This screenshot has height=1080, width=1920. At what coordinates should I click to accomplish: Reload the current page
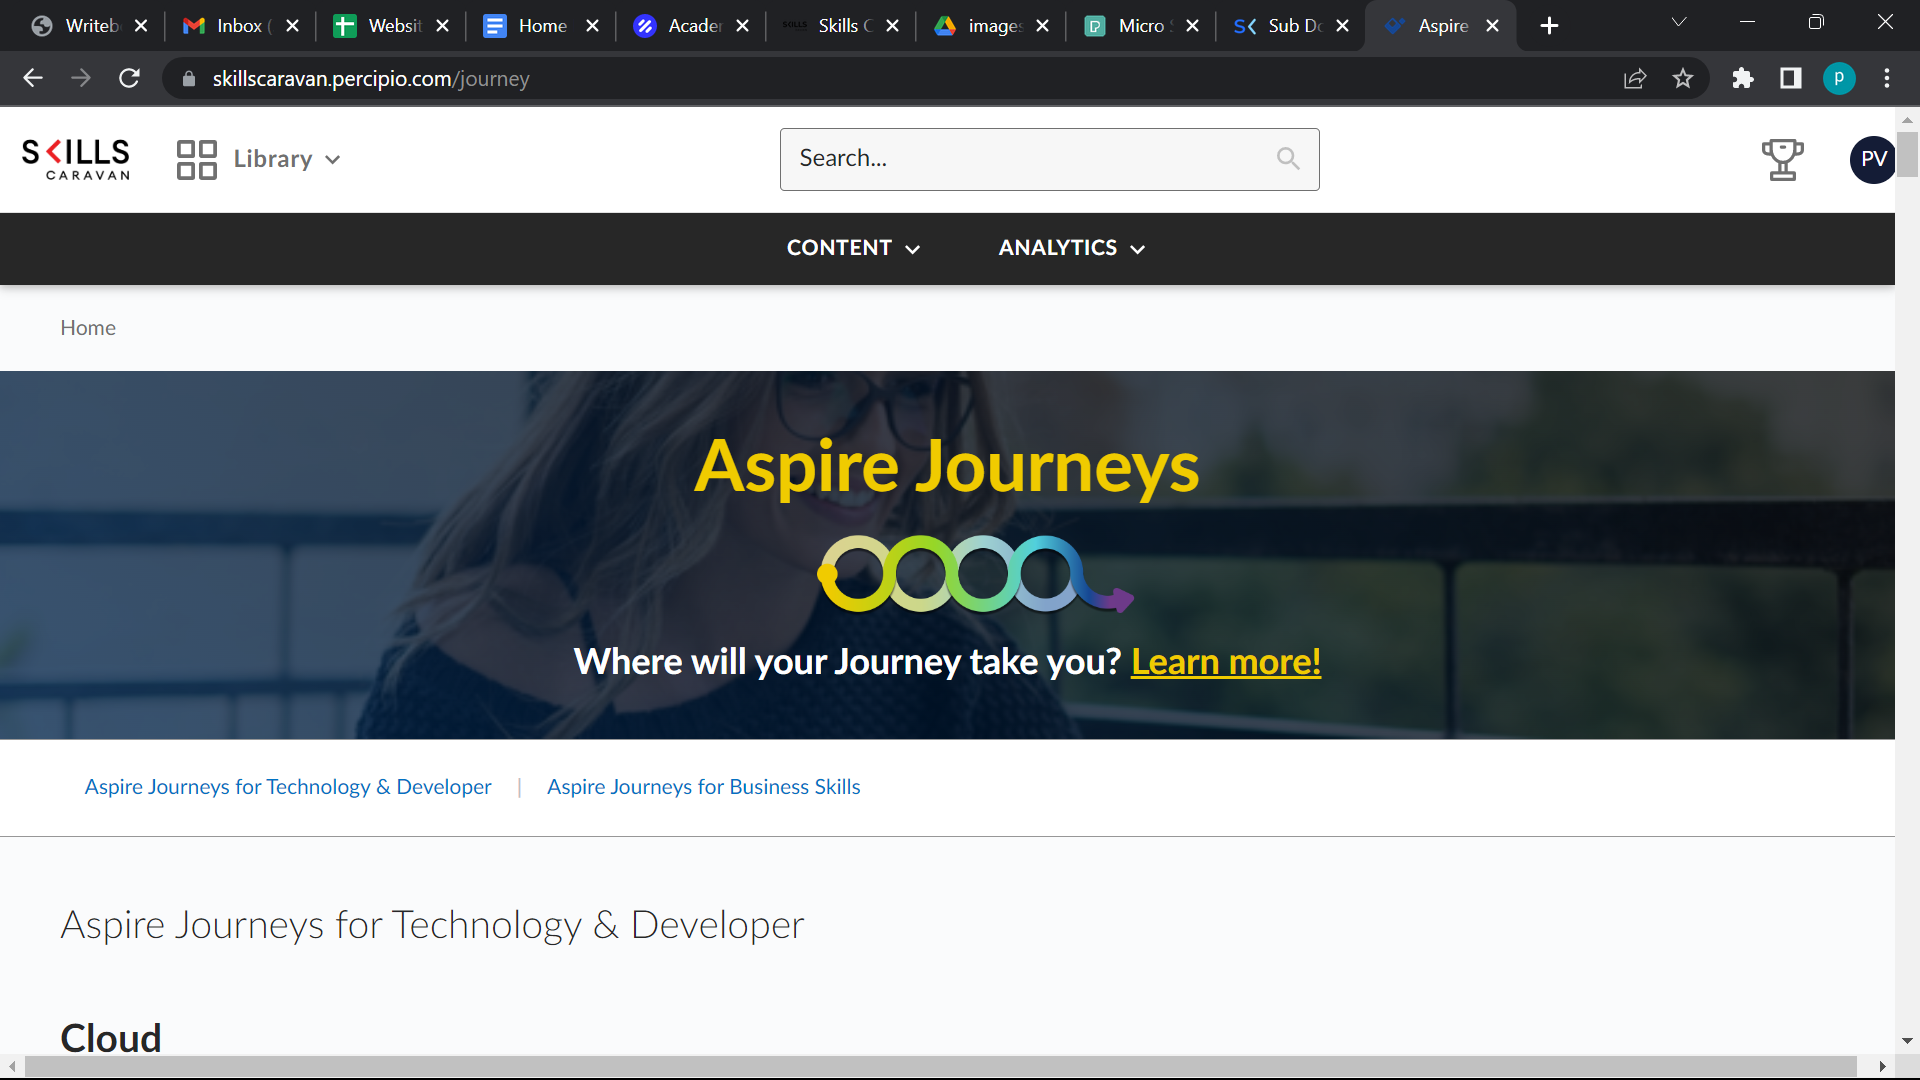[129, 78]
